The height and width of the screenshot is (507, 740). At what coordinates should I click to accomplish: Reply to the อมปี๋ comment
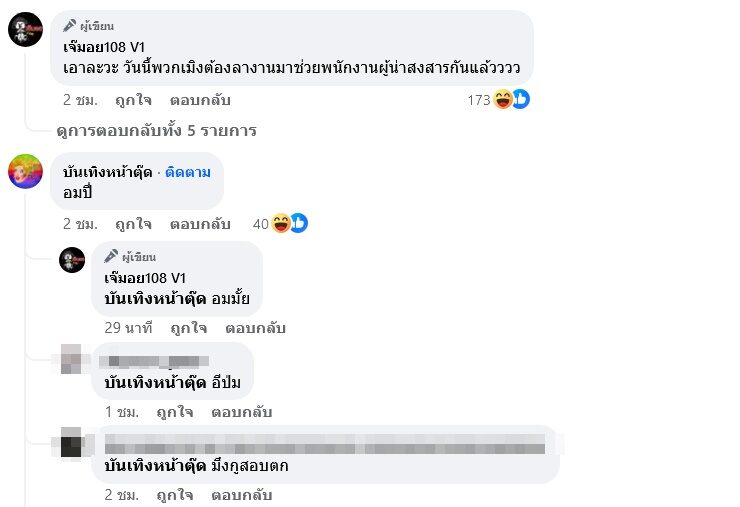click(x=200, y=224)
